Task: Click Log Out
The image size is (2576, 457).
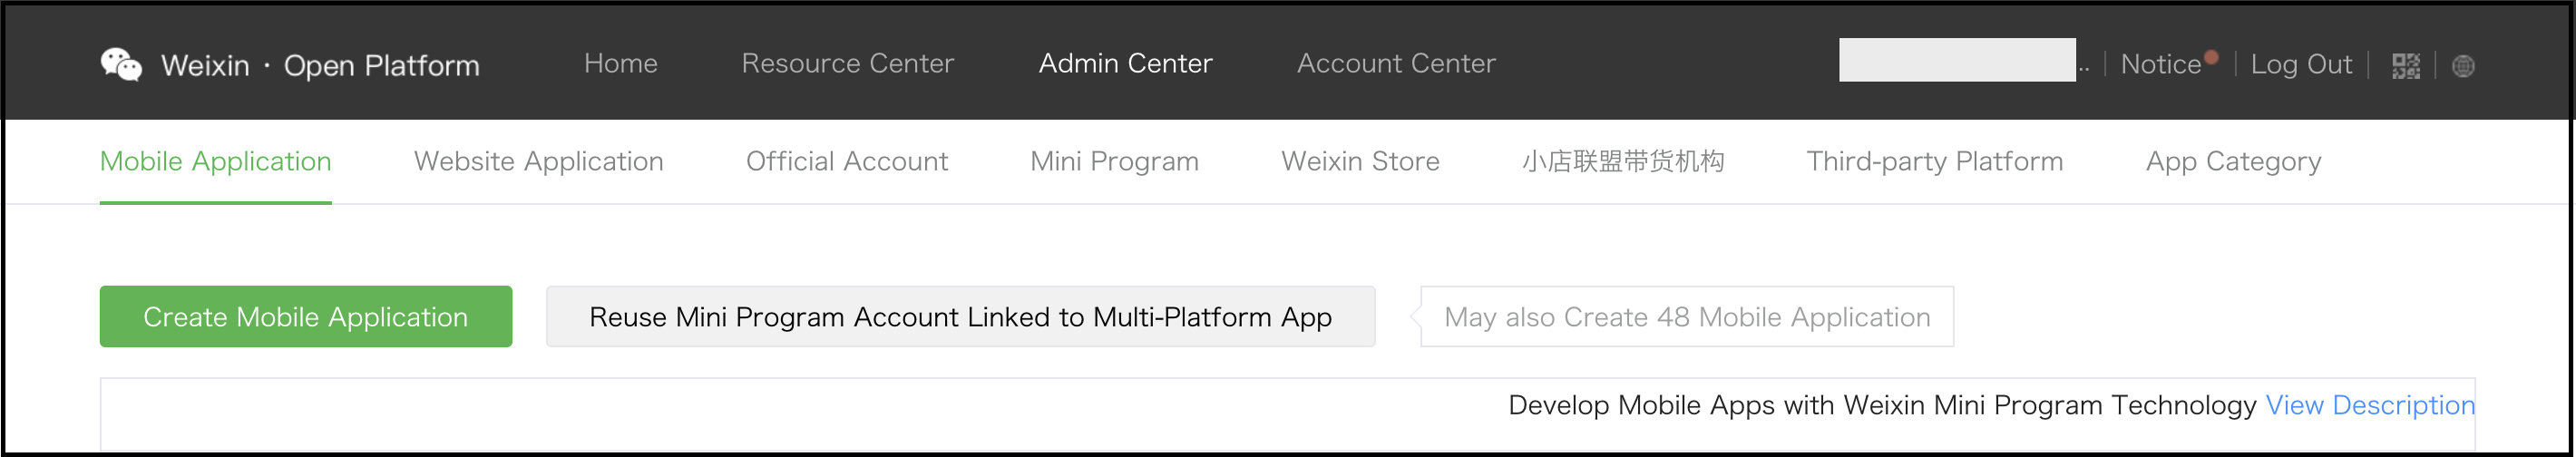Action: tap(2301, 65)
